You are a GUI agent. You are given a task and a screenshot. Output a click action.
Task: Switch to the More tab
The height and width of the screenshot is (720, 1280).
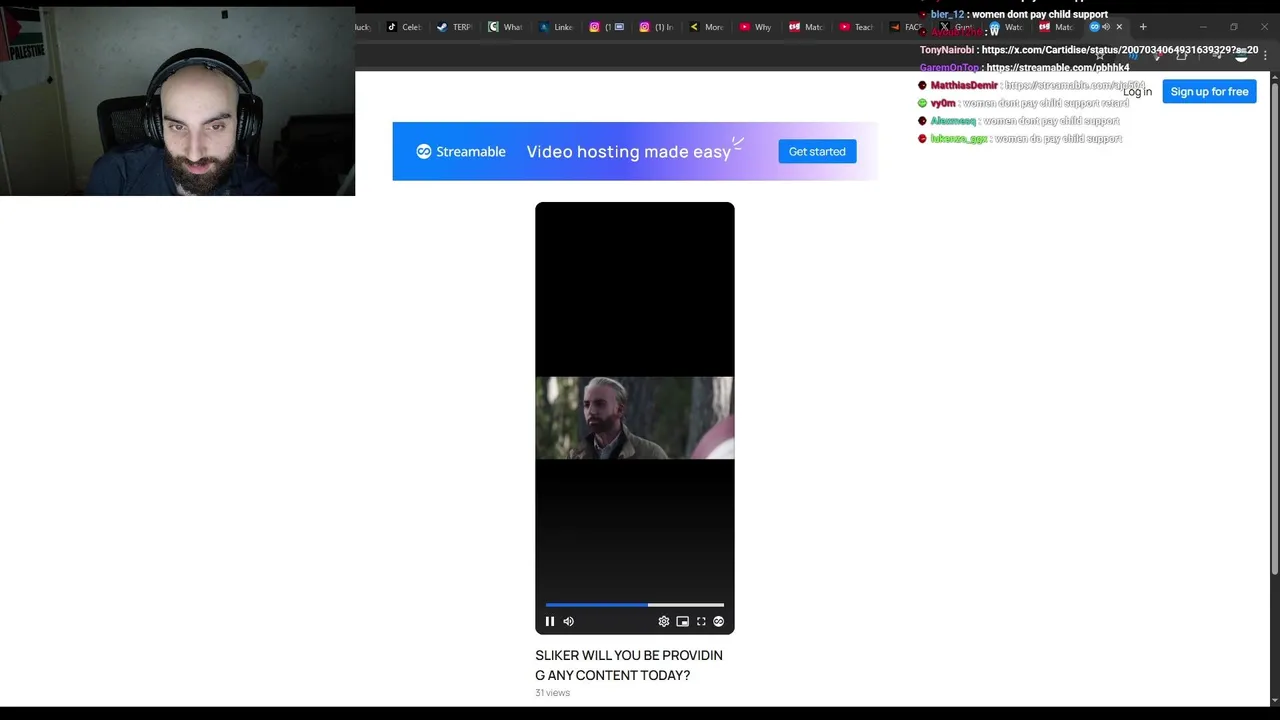[707, 27]
